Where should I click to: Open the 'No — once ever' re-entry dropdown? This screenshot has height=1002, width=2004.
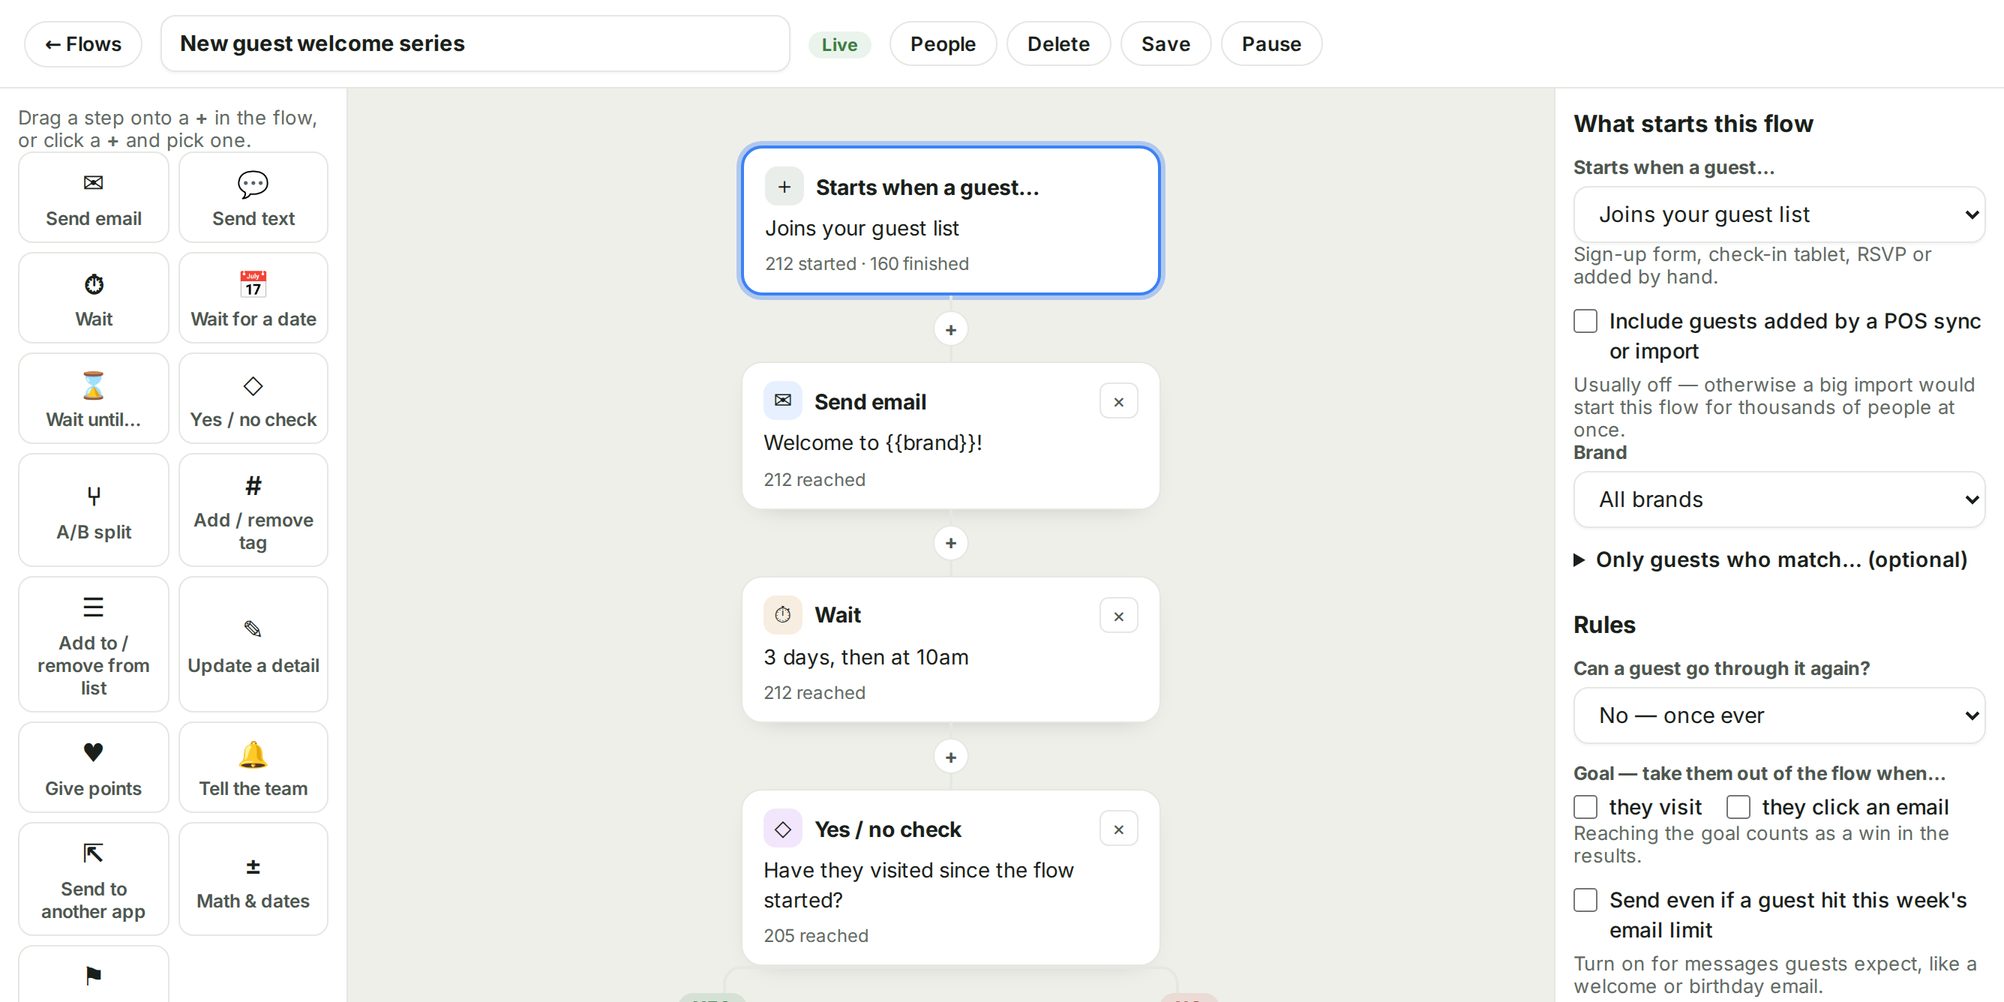(1779, 716)
